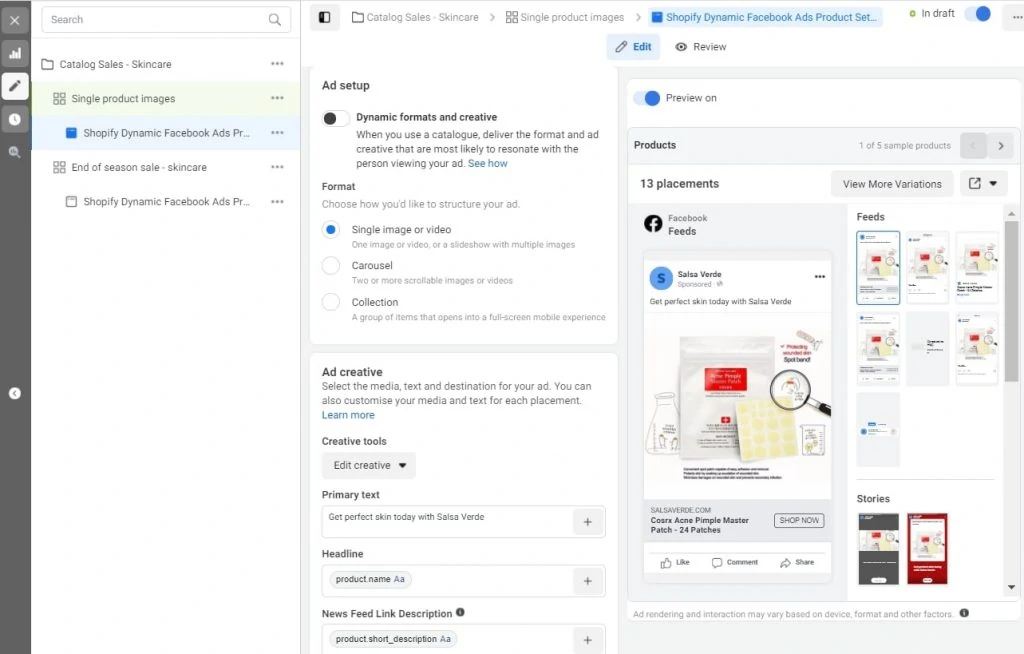This screenshot has height=654, width=1024.
Task: Select Collection format option
Action: pos(331,302)
